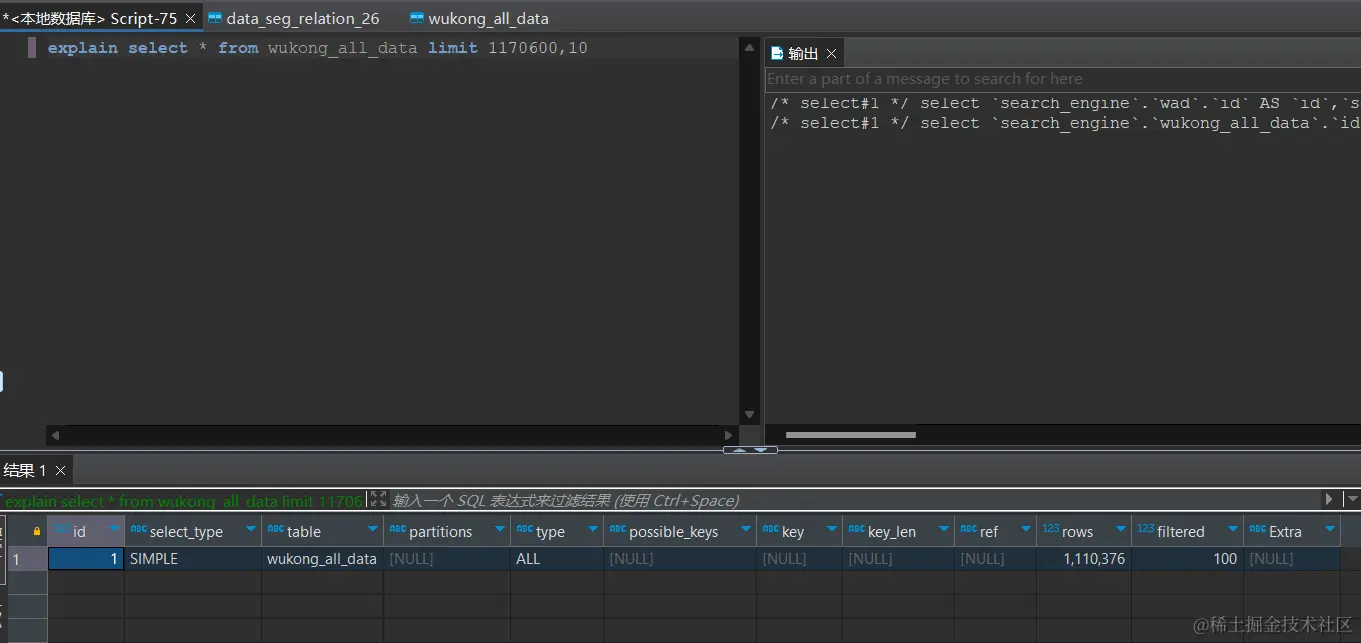Click the SQL editor vertical scroll-down arrow
The image size is (1361, 643).
(x=749, y=415)
